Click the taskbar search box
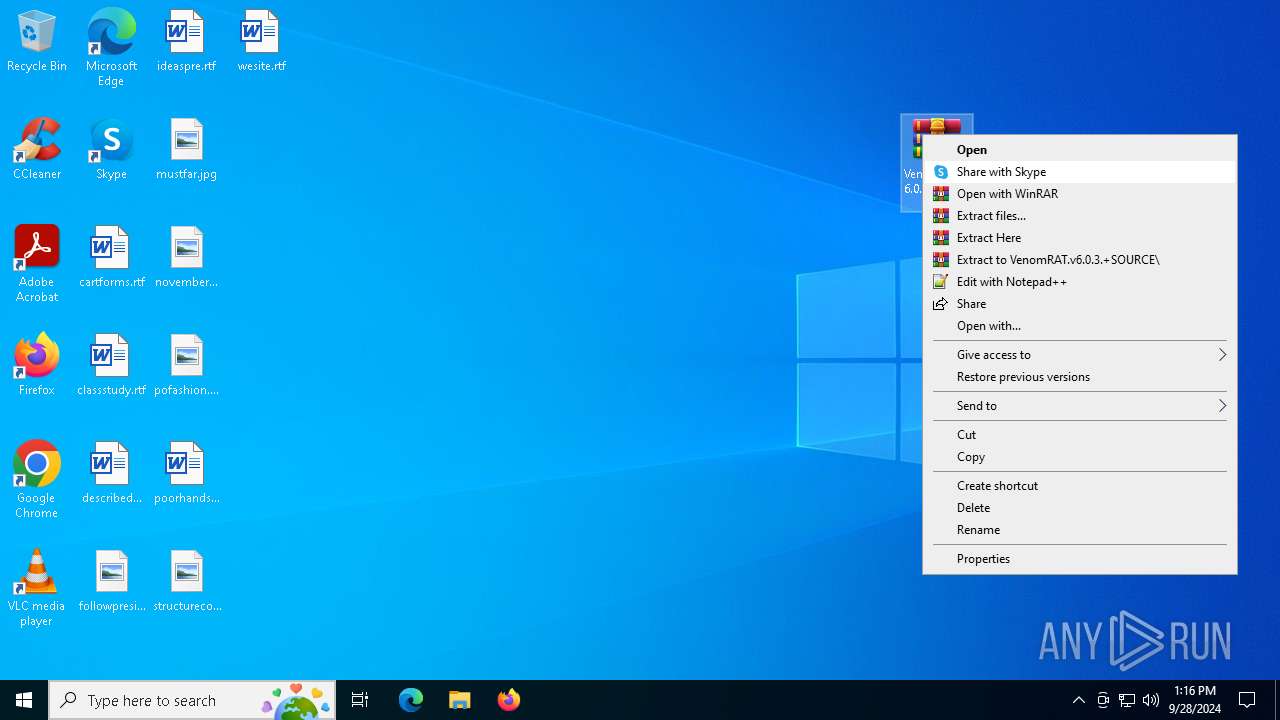The image size is (1280, 720). coord(192,700)
